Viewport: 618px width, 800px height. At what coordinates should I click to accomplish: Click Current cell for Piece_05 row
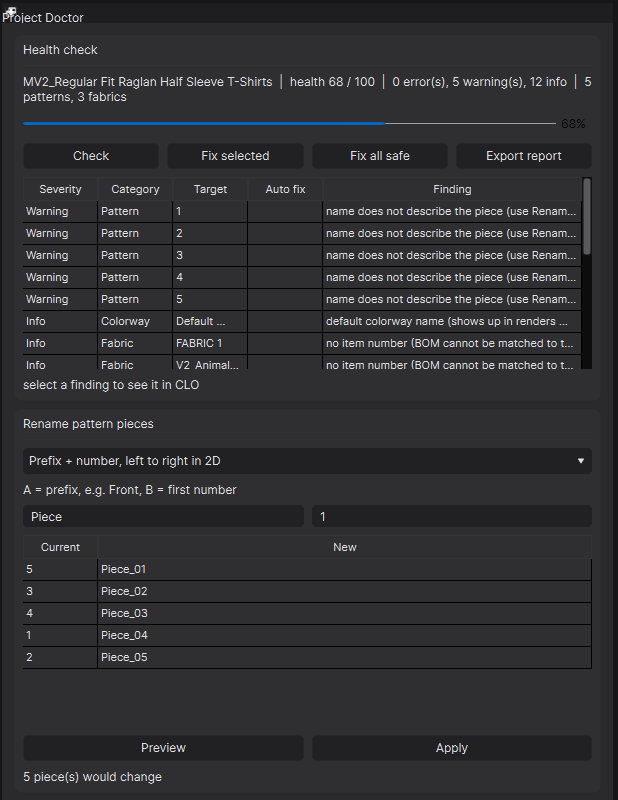(x=60, y=657)
